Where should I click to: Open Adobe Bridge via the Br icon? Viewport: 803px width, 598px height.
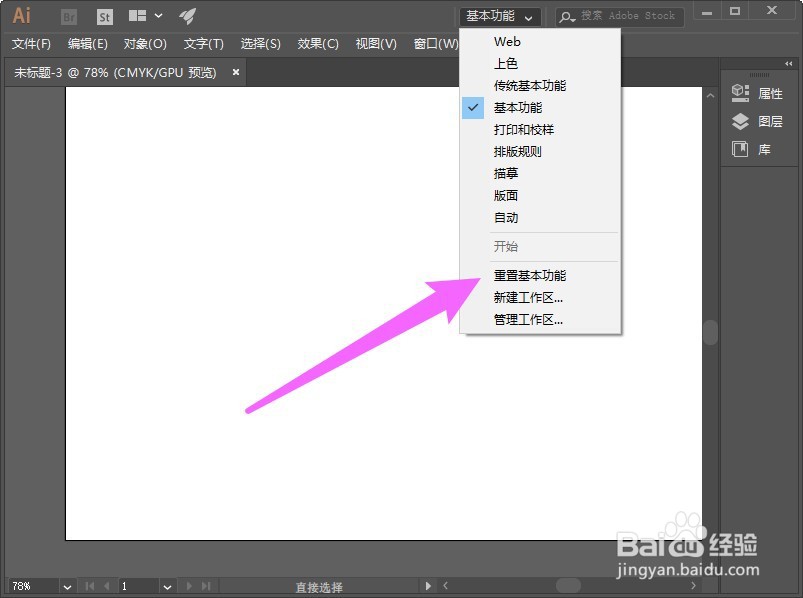coord(68,16)
